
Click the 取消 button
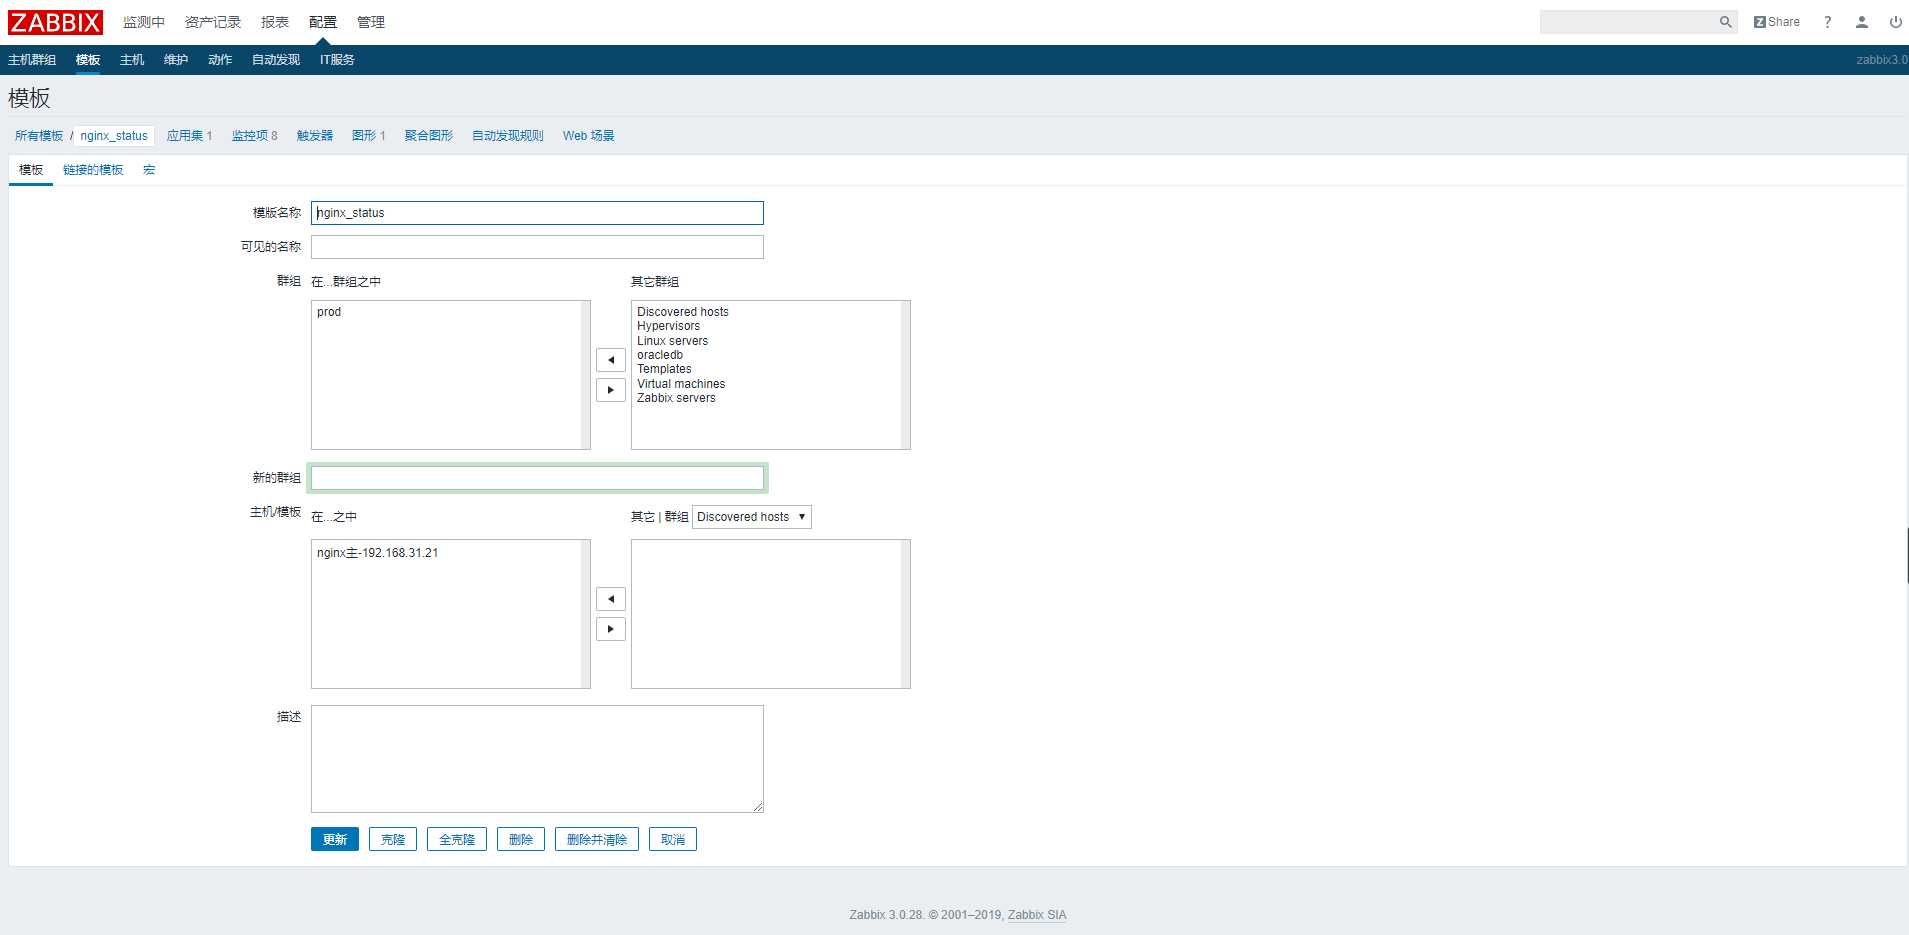(x=673, y=840)
